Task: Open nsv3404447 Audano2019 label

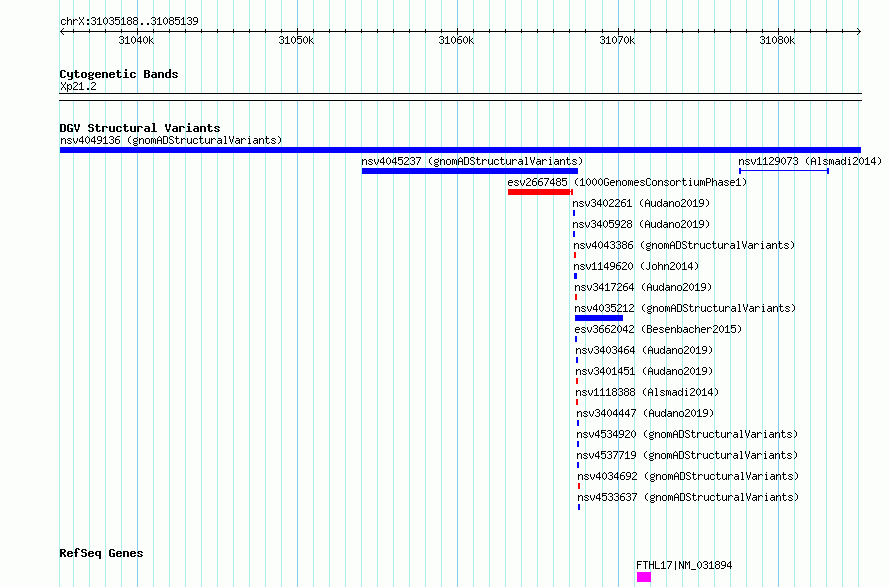Action: click(645, 413)
